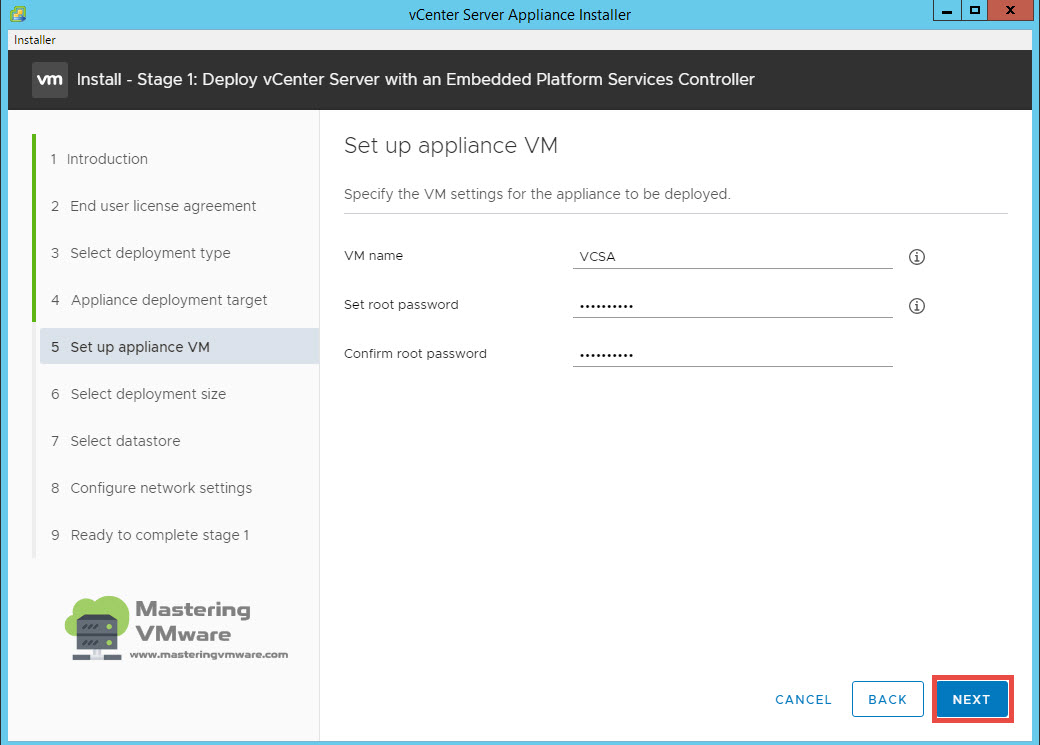Click the installer app icon in title bar
This screenshot has height=745, width=1040.
tap(18, 14)
